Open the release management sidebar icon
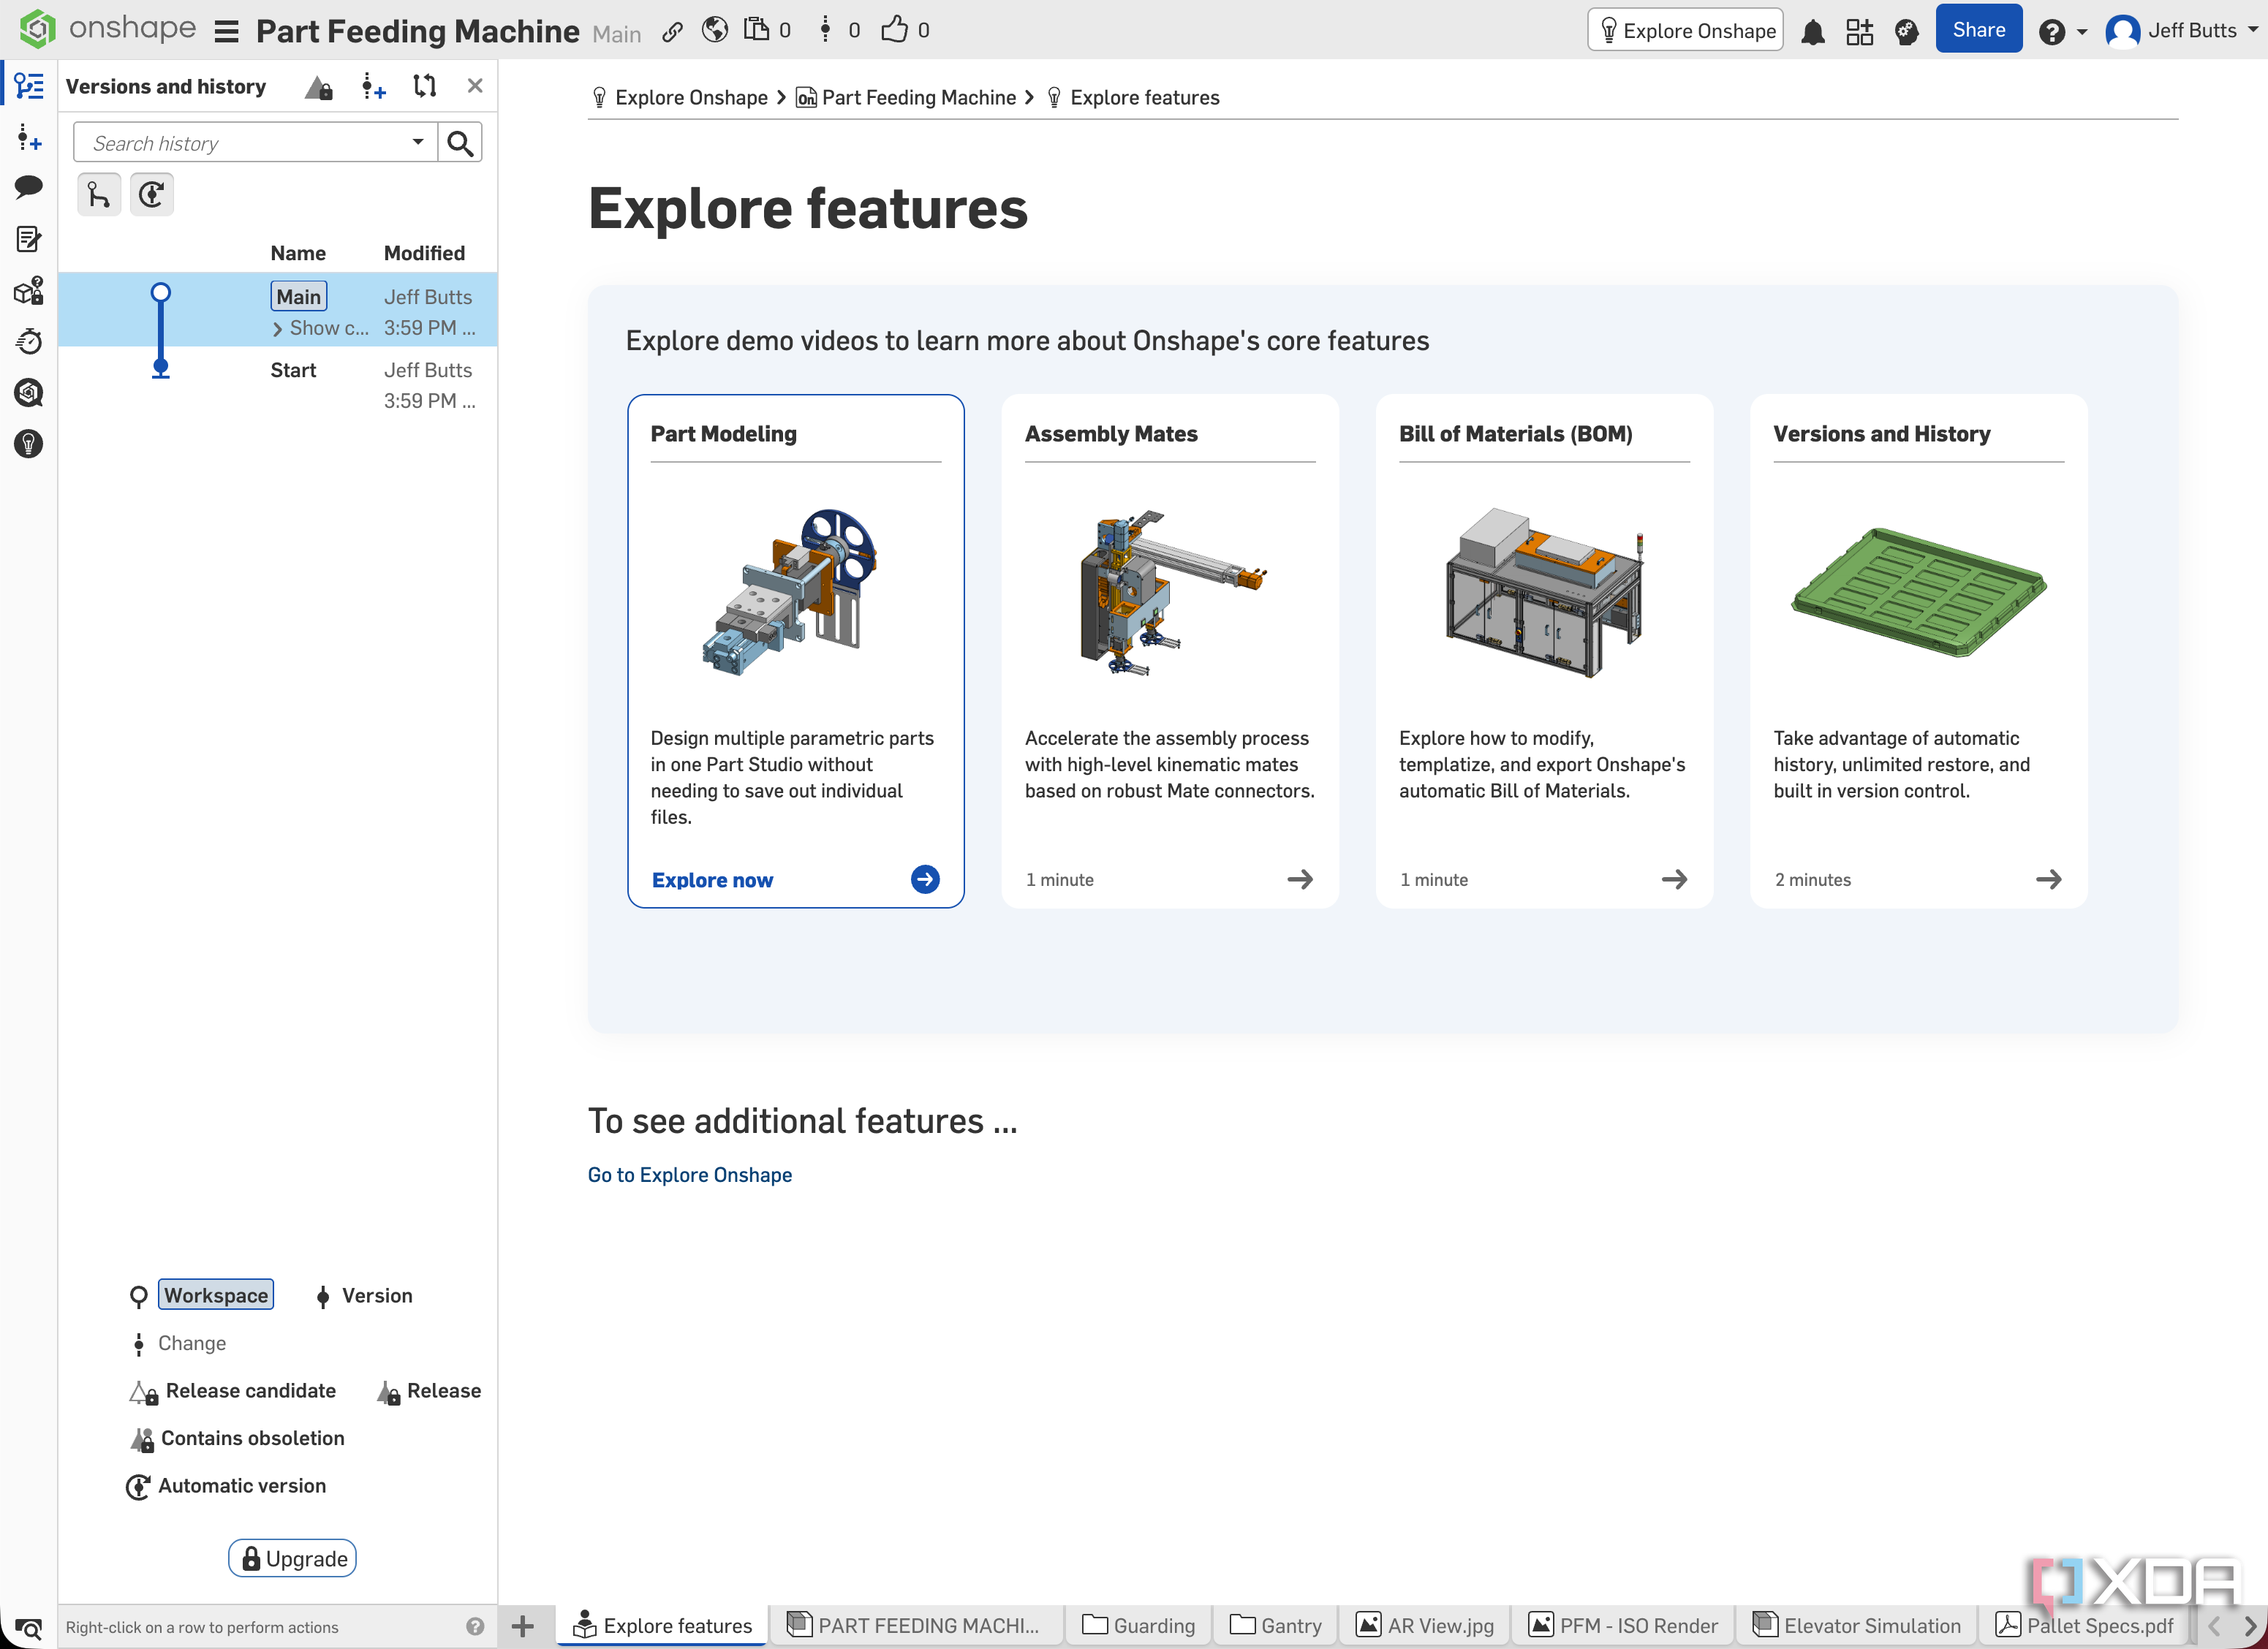Screen dimensions: 2268x1649 pos(29,290)
